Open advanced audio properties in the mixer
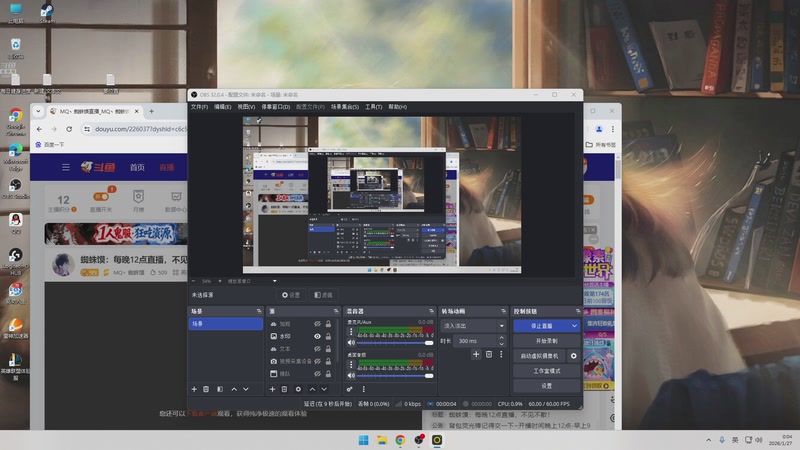 (x=349, y=389)
